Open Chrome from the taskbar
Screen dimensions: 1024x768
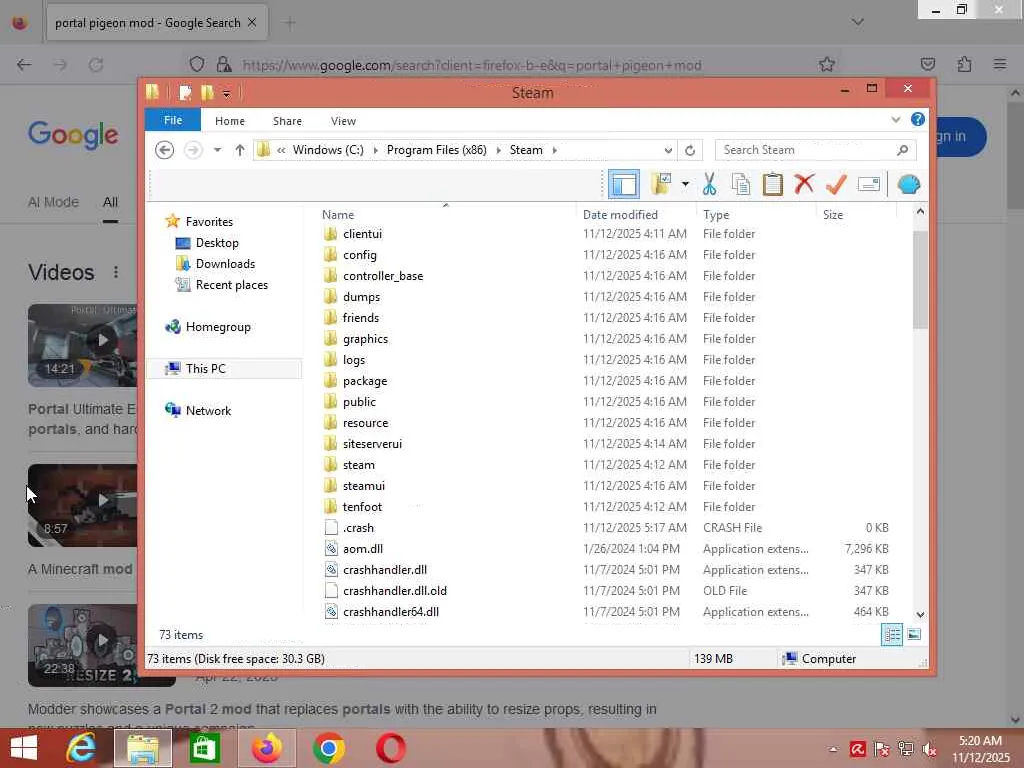point(328,748)
